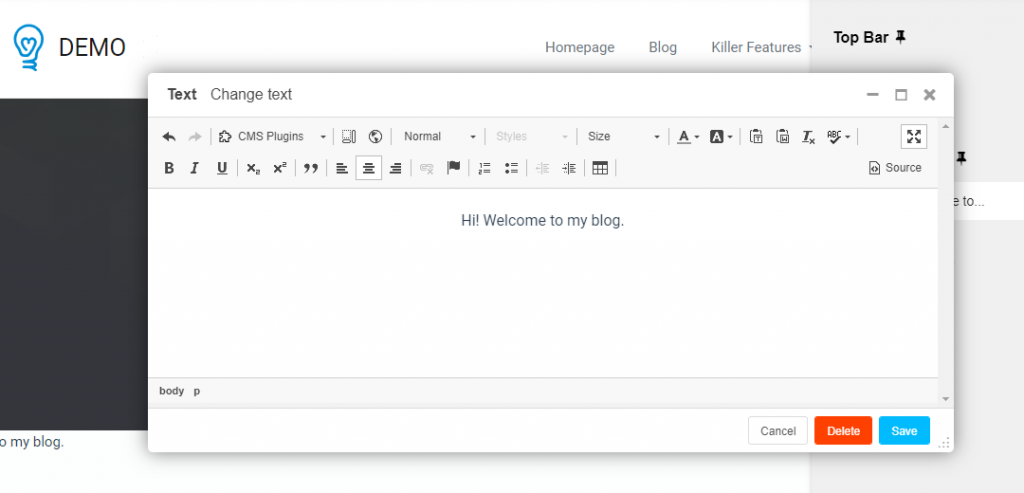Expand the font Size dropdown
This screenshot has height=493, width=1024.
(x=623, y=137)
